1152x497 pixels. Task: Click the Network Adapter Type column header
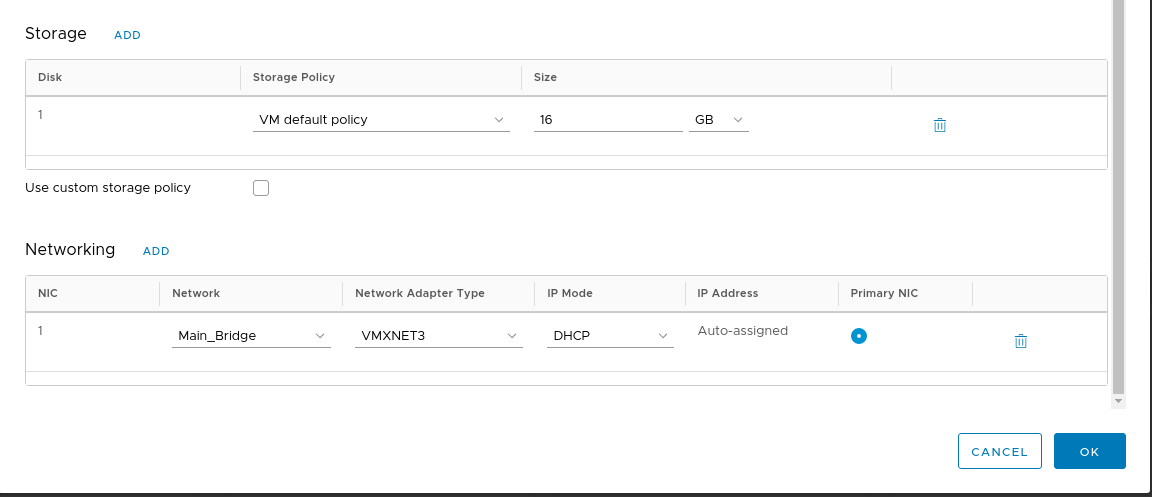coord(420,293)
